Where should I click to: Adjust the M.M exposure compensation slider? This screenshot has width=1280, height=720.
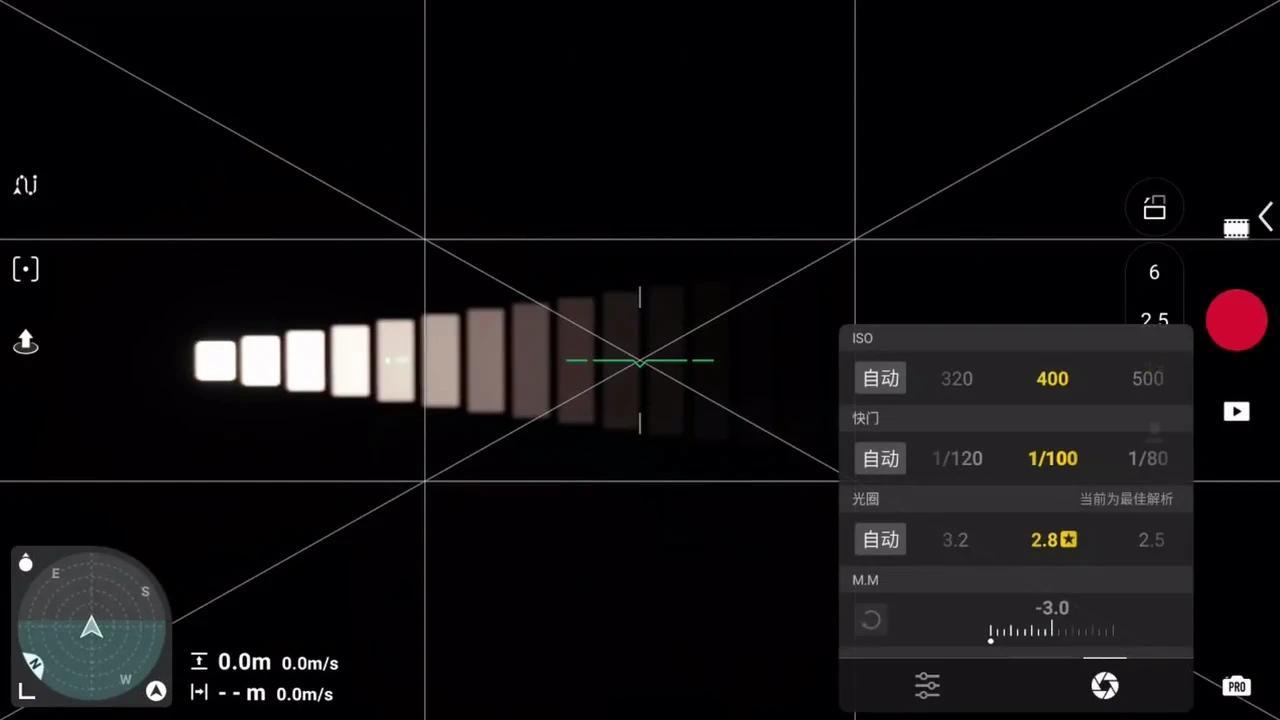point(1052,630)
